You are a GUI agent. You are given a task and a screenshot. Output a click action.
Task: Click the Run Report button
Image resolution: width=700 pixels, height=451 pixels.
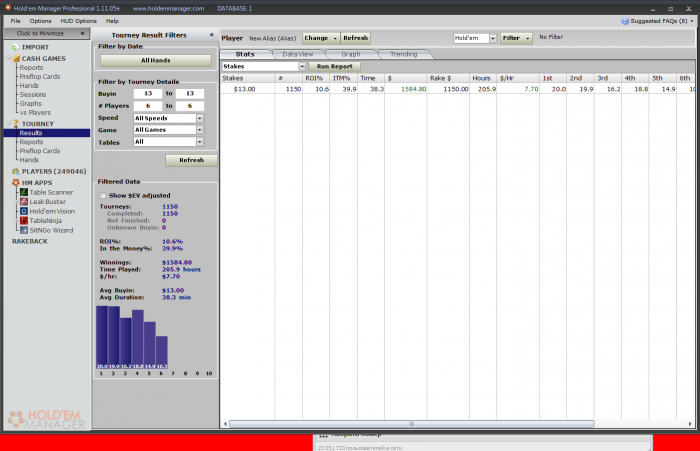click(335, 67)
